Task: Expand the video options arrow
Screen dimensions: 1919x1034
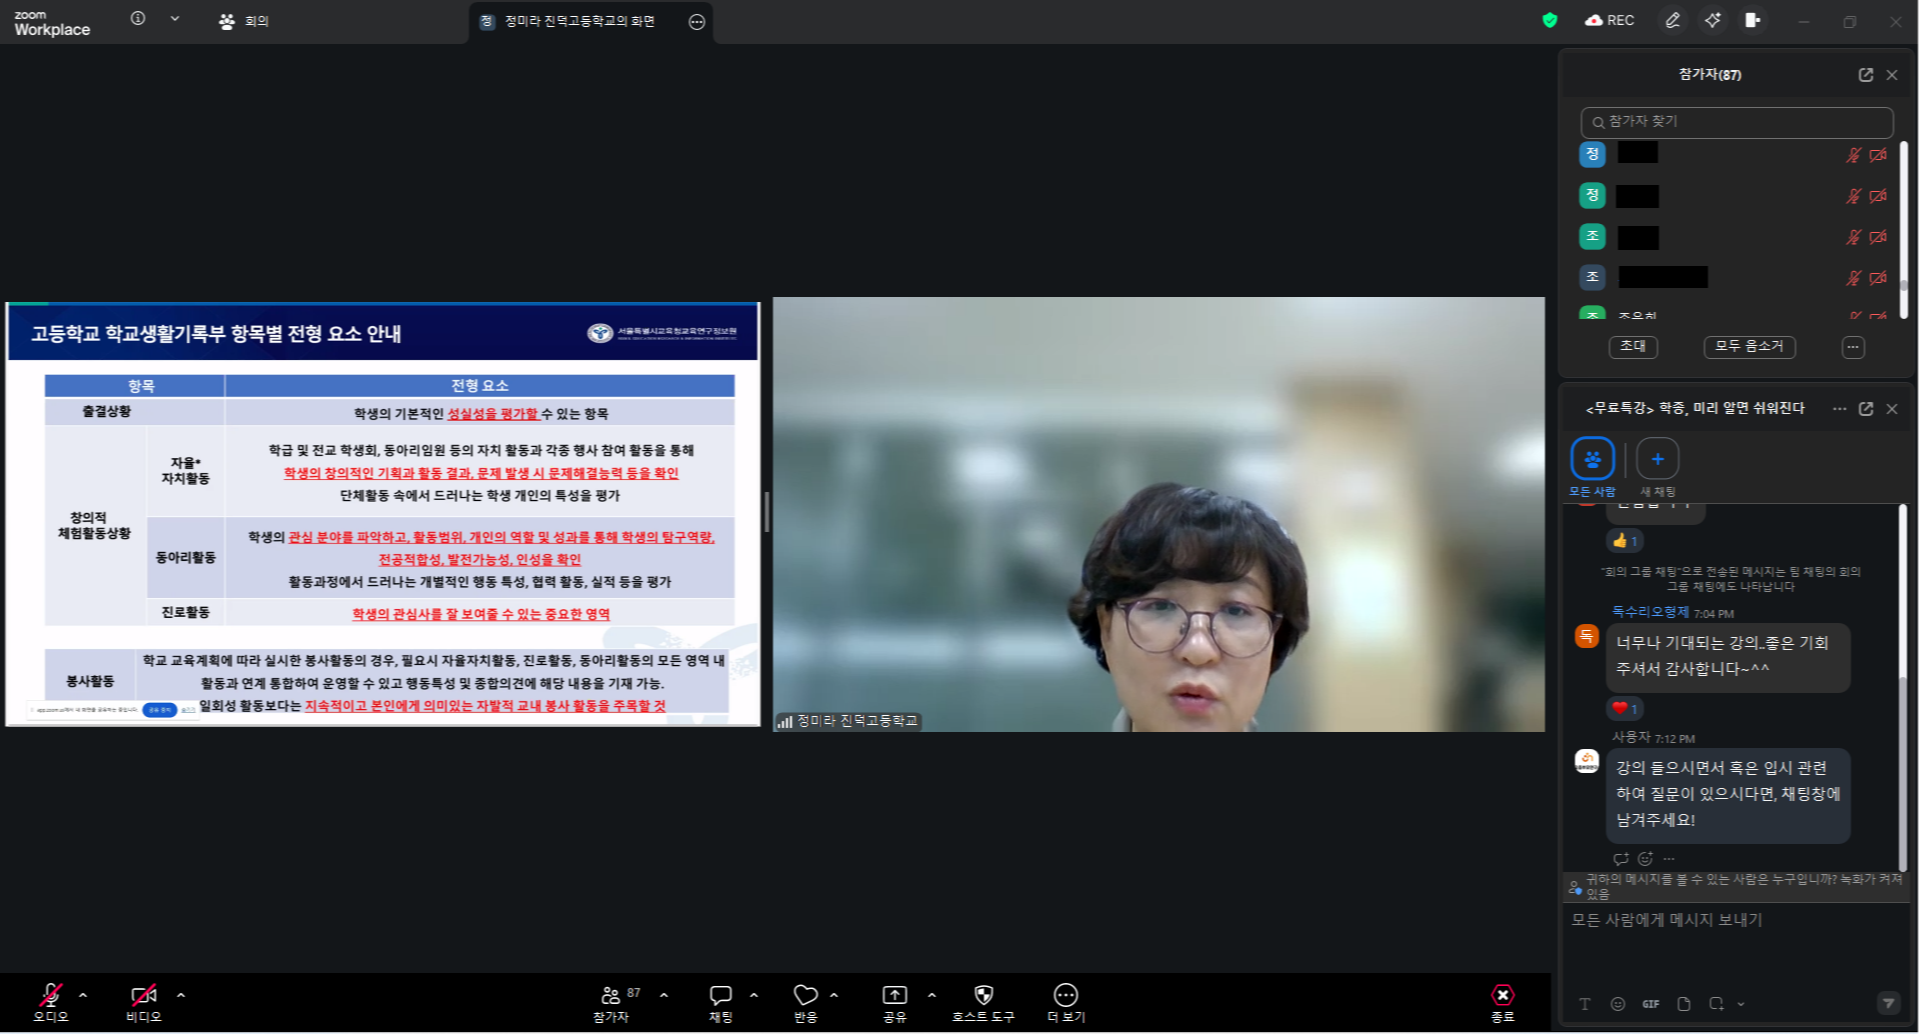Action: [x=181, y=995]
